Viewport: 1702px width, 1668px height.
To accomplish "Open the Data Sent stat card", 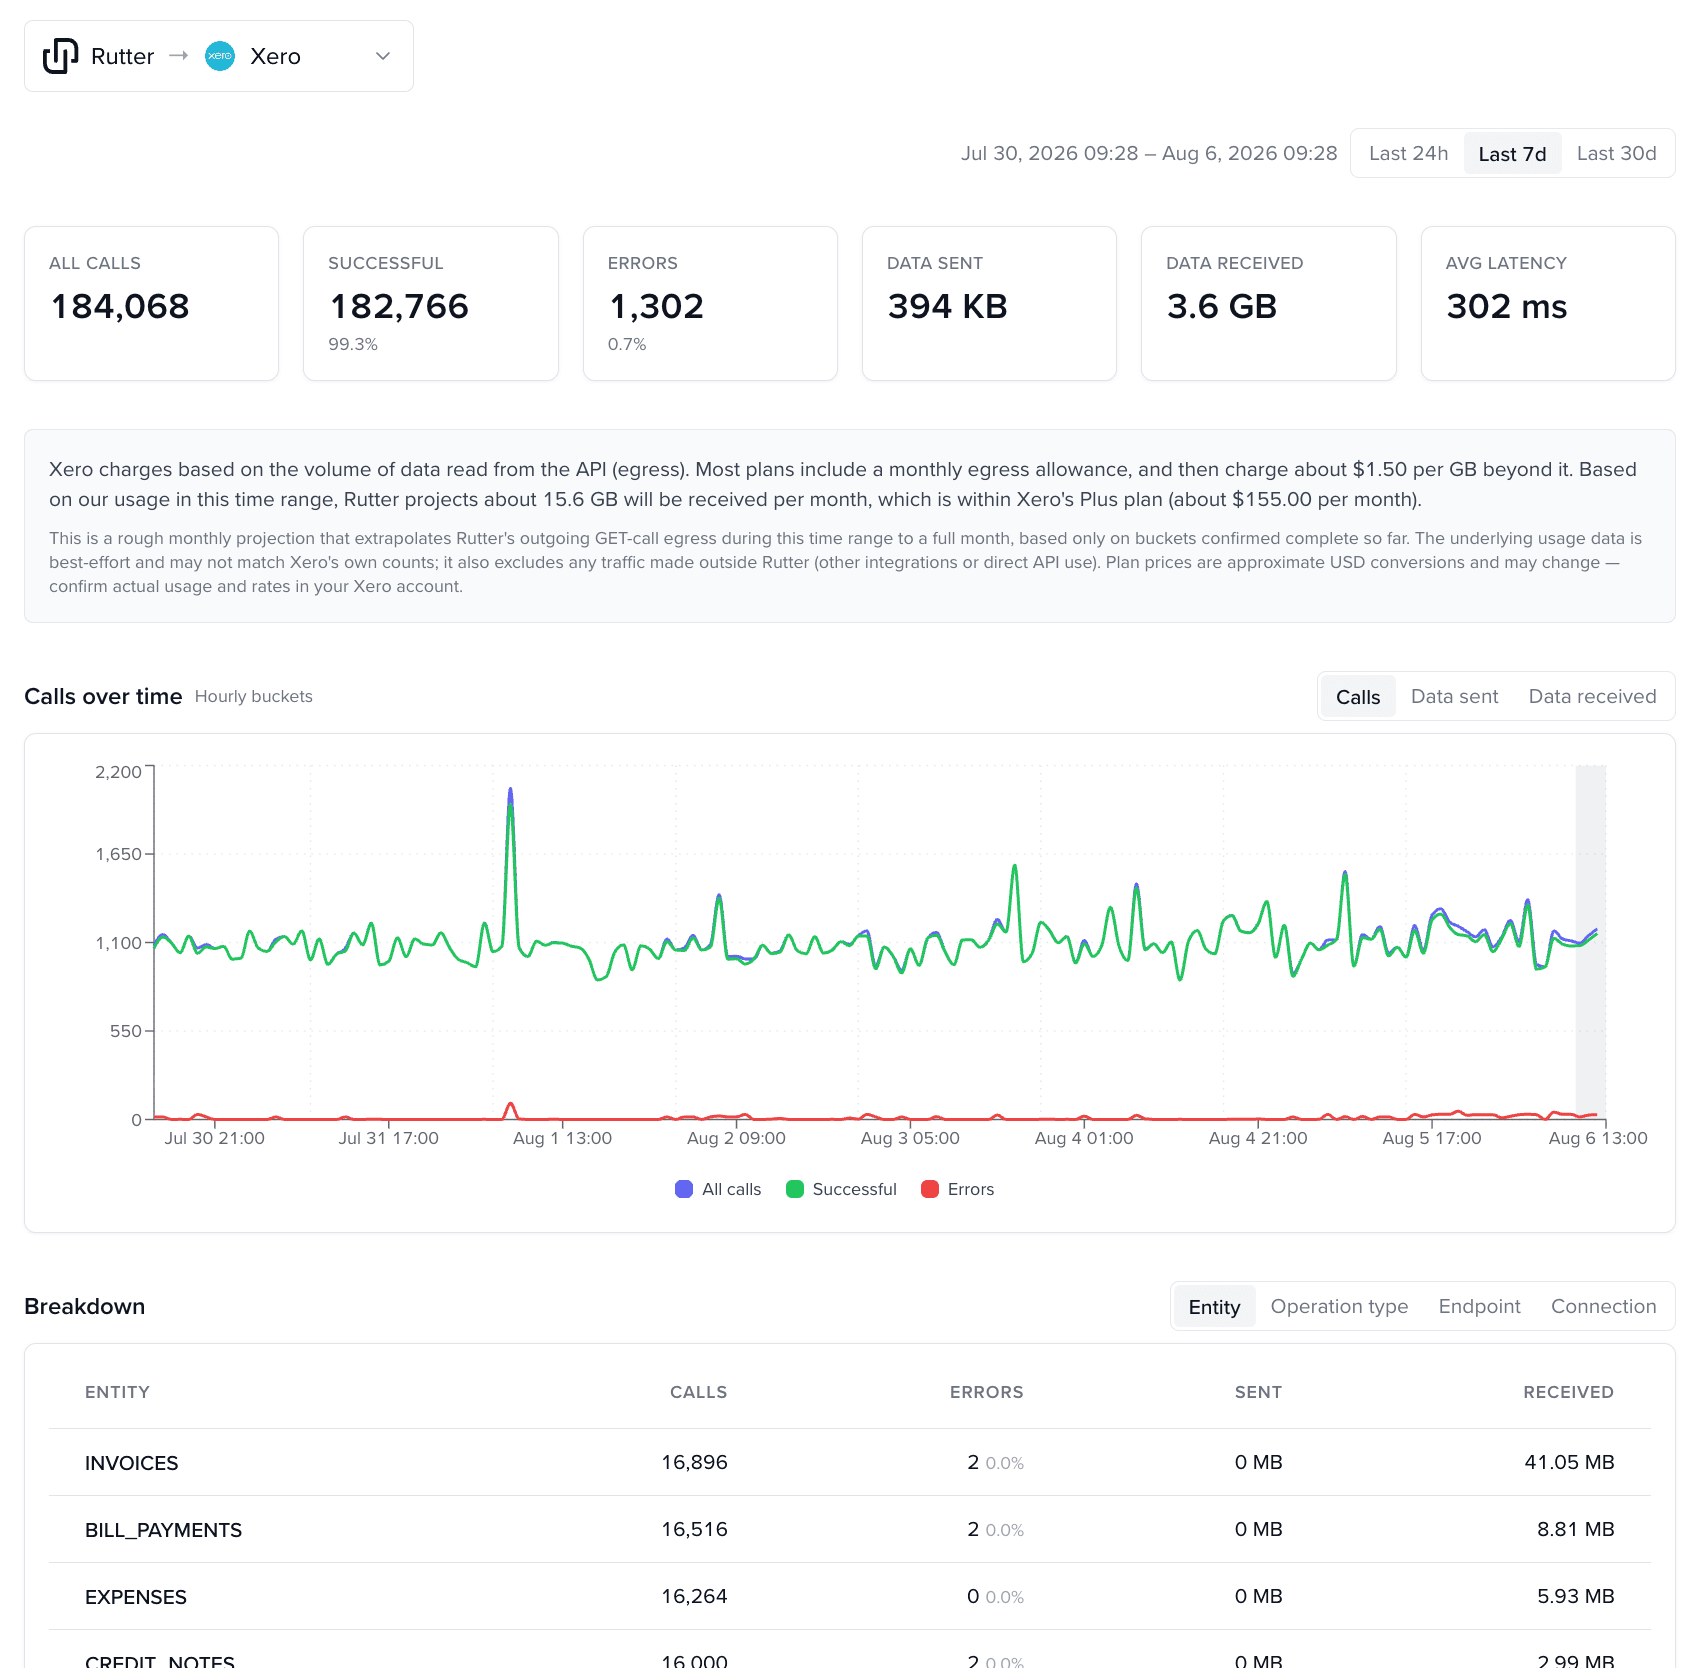I will point(989,303).
